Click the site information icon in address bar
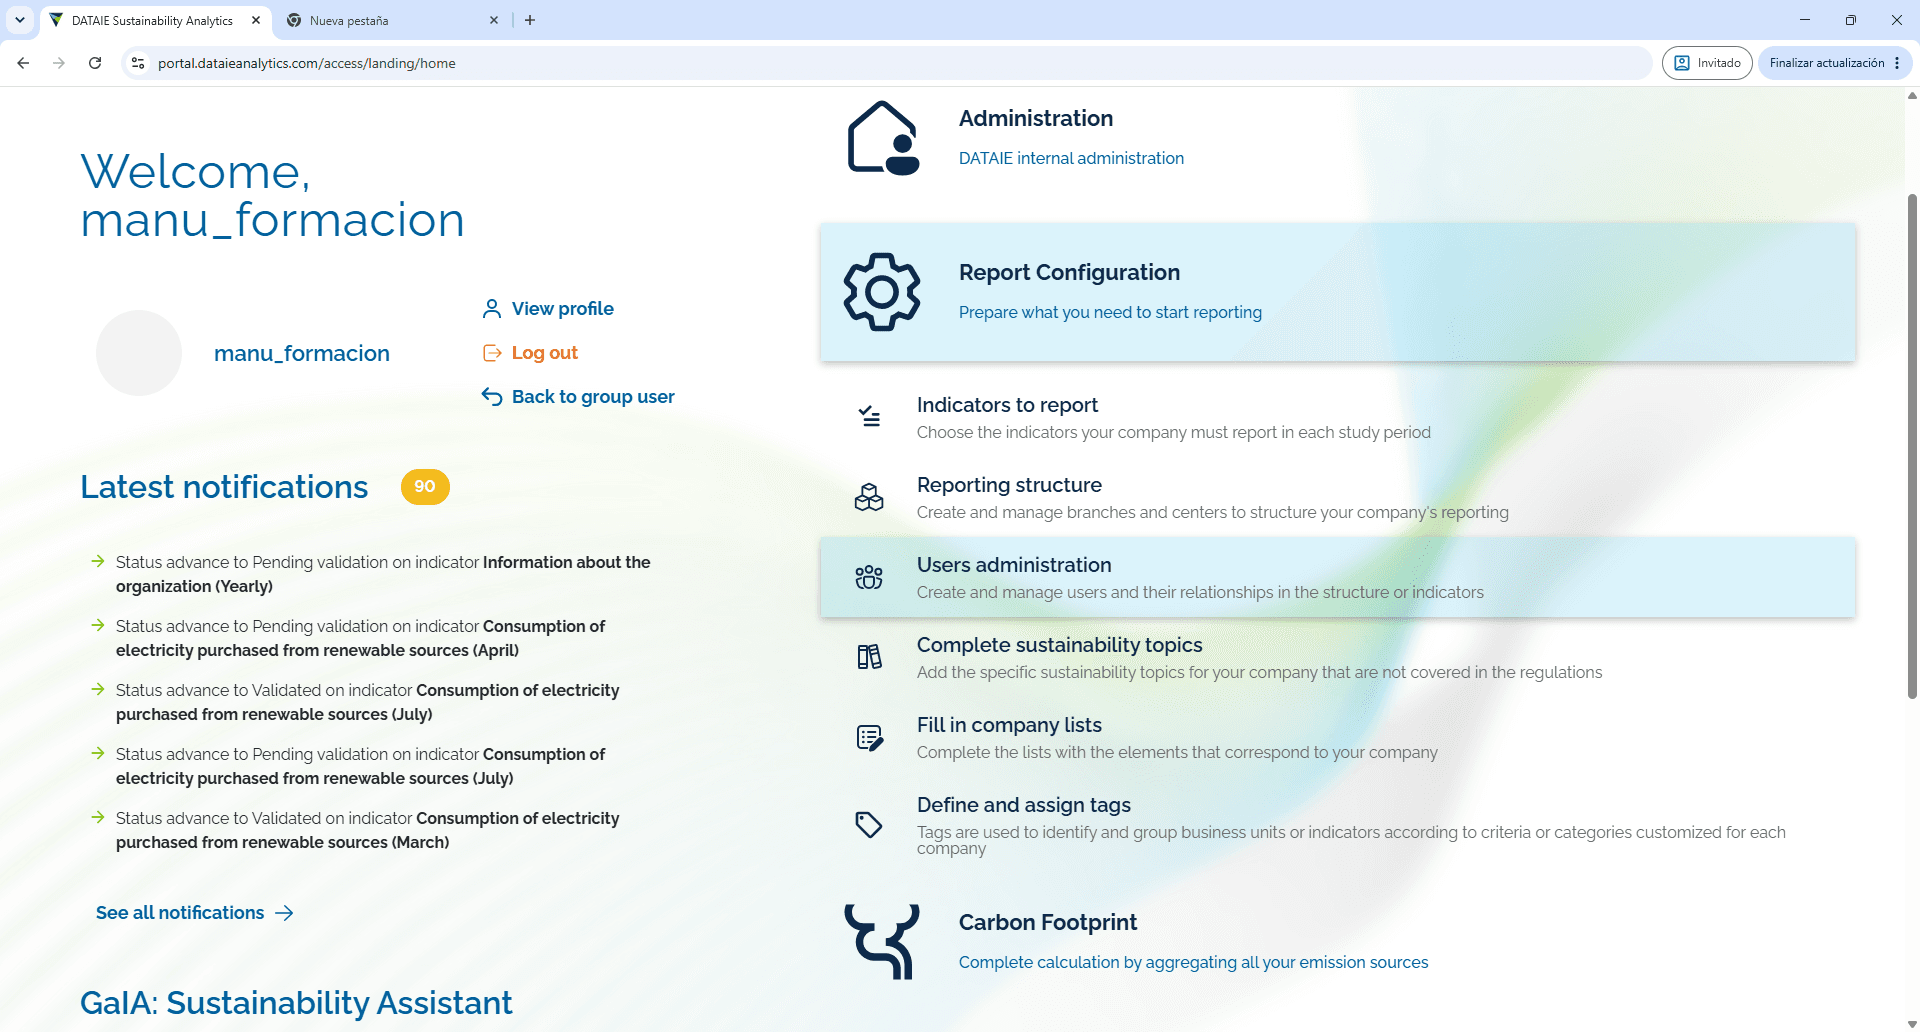The width and height of the screenshot is (1920, 1032). (138, 63)
